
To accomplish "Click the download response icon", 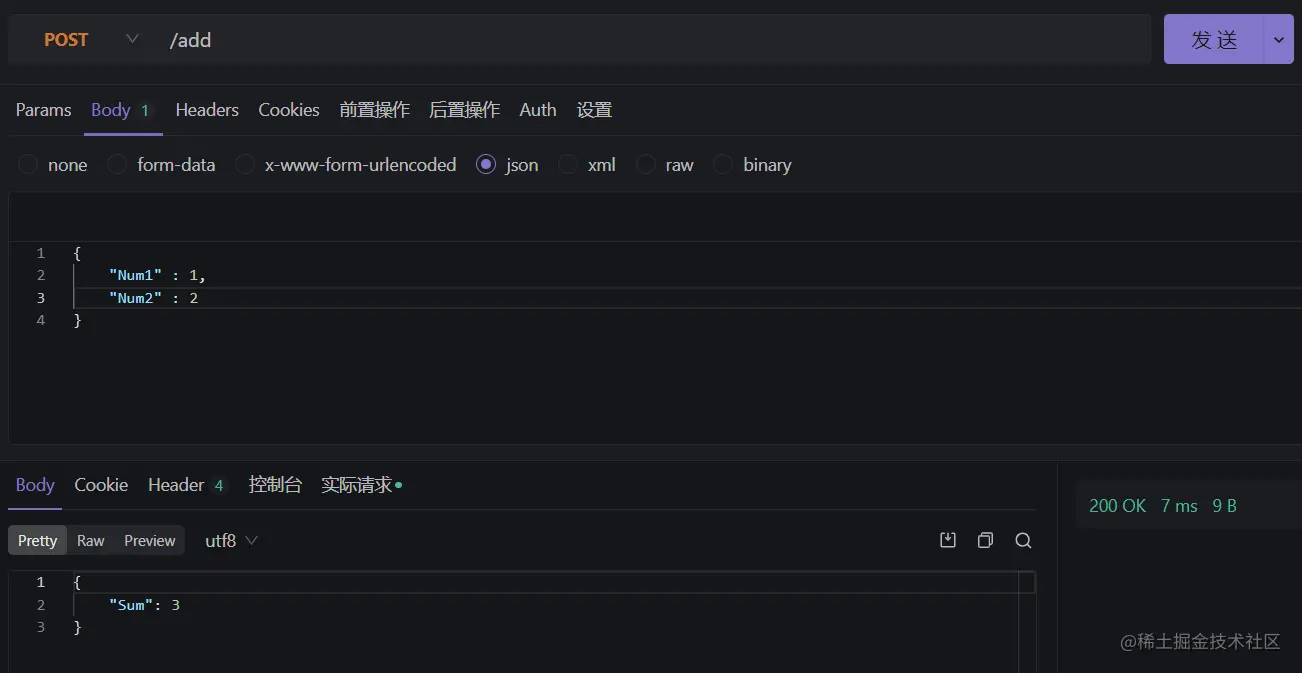I will (948, 540).
